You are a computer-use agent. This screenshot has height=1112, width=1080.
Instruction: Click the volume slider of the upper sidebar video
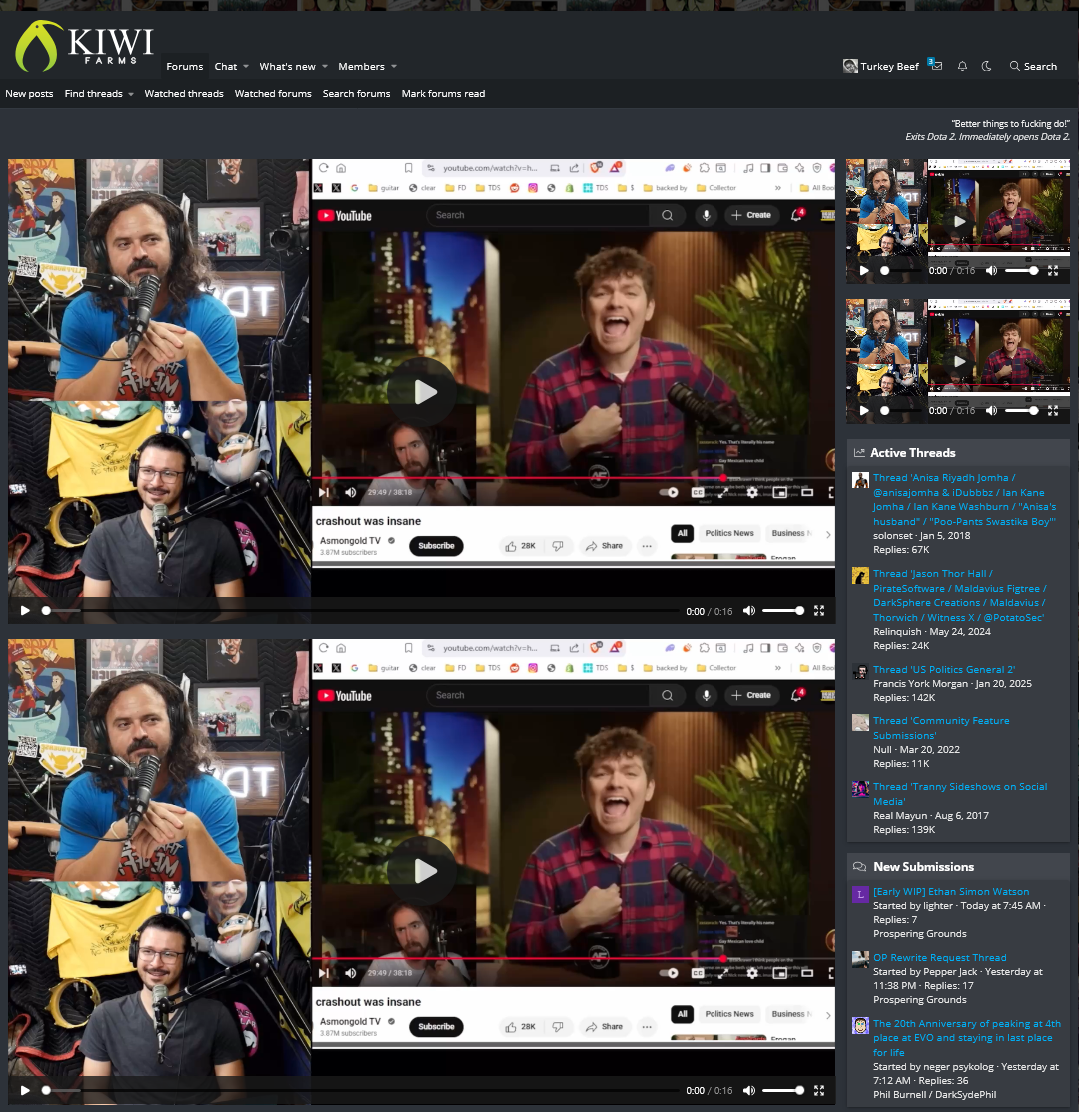[x=1022, y=270]
